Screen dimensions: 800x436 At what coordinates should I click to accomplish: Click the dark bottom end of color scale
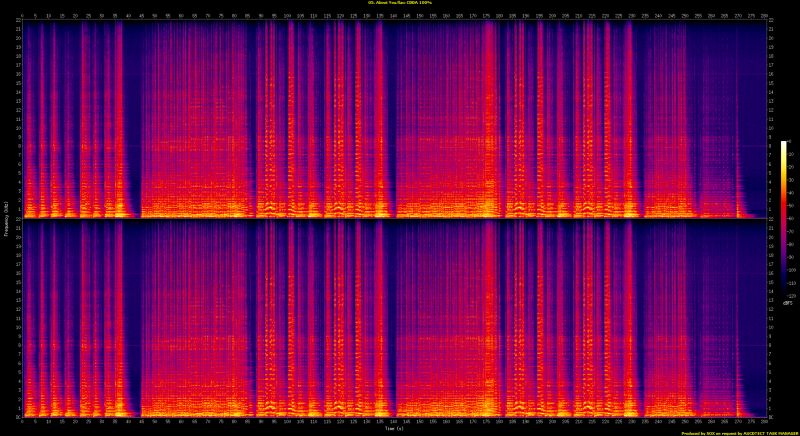pyautogui.click(x=785, y=296)
